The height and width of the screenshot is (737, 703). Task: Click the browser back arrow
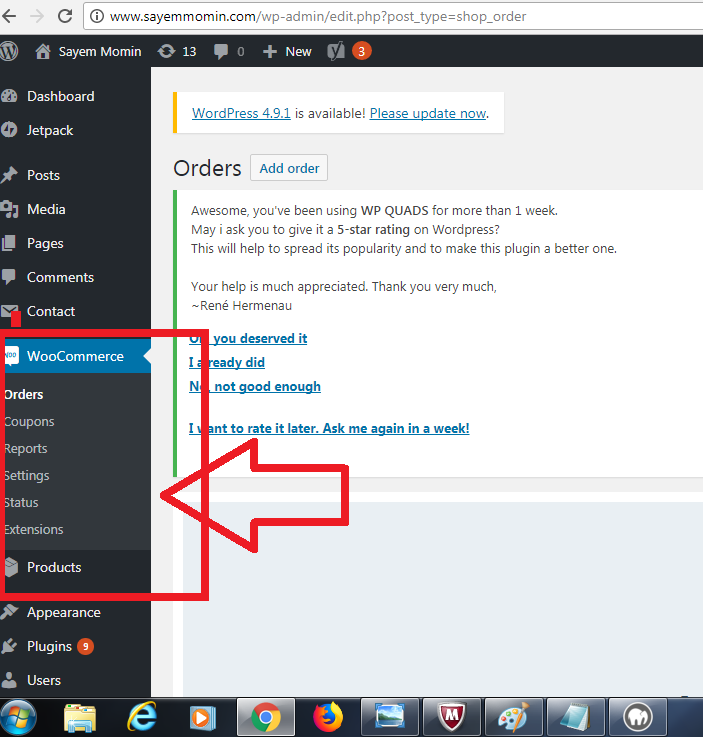(9, 16)
